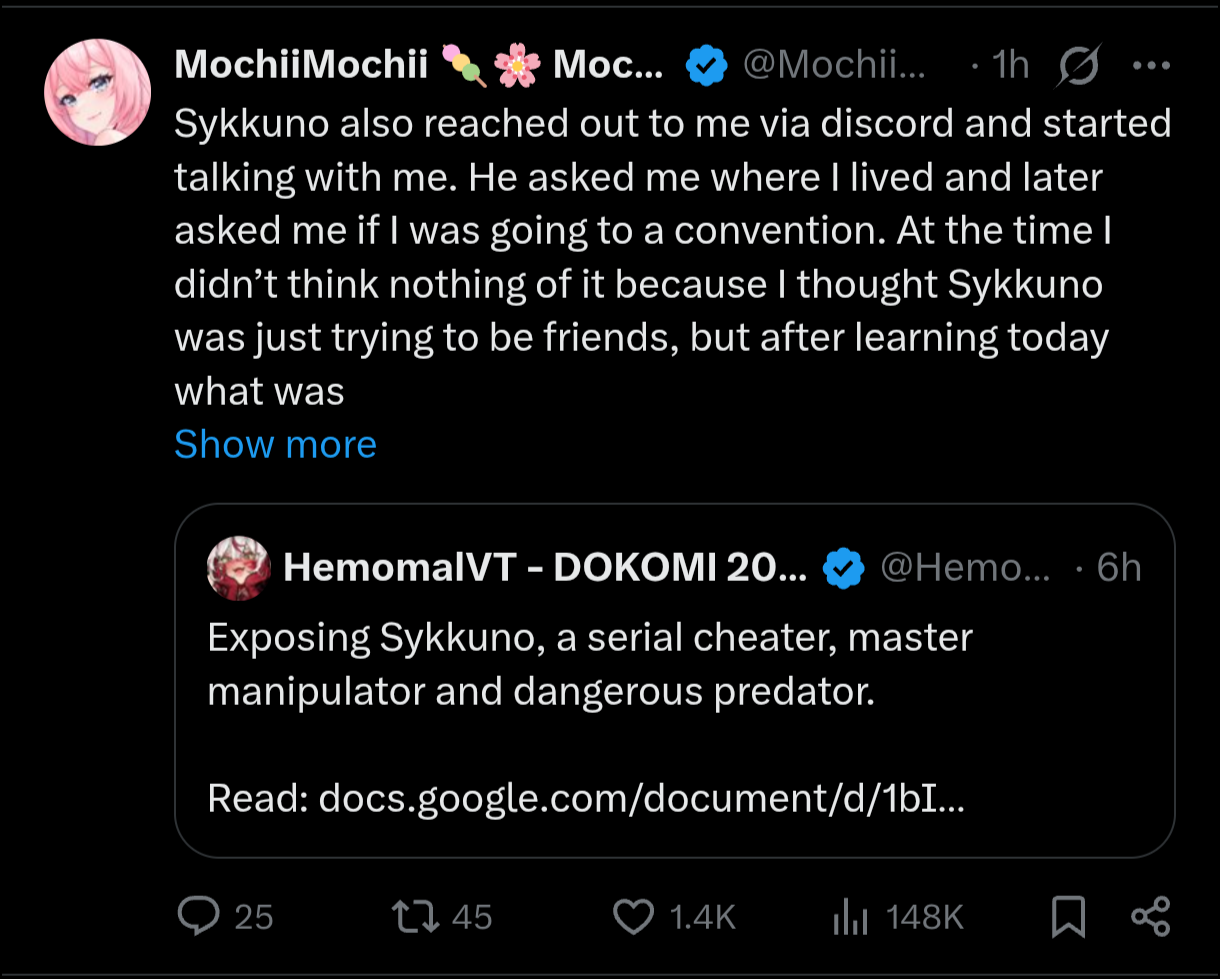Open HemomalVT's small avatar

coord(238,568)
